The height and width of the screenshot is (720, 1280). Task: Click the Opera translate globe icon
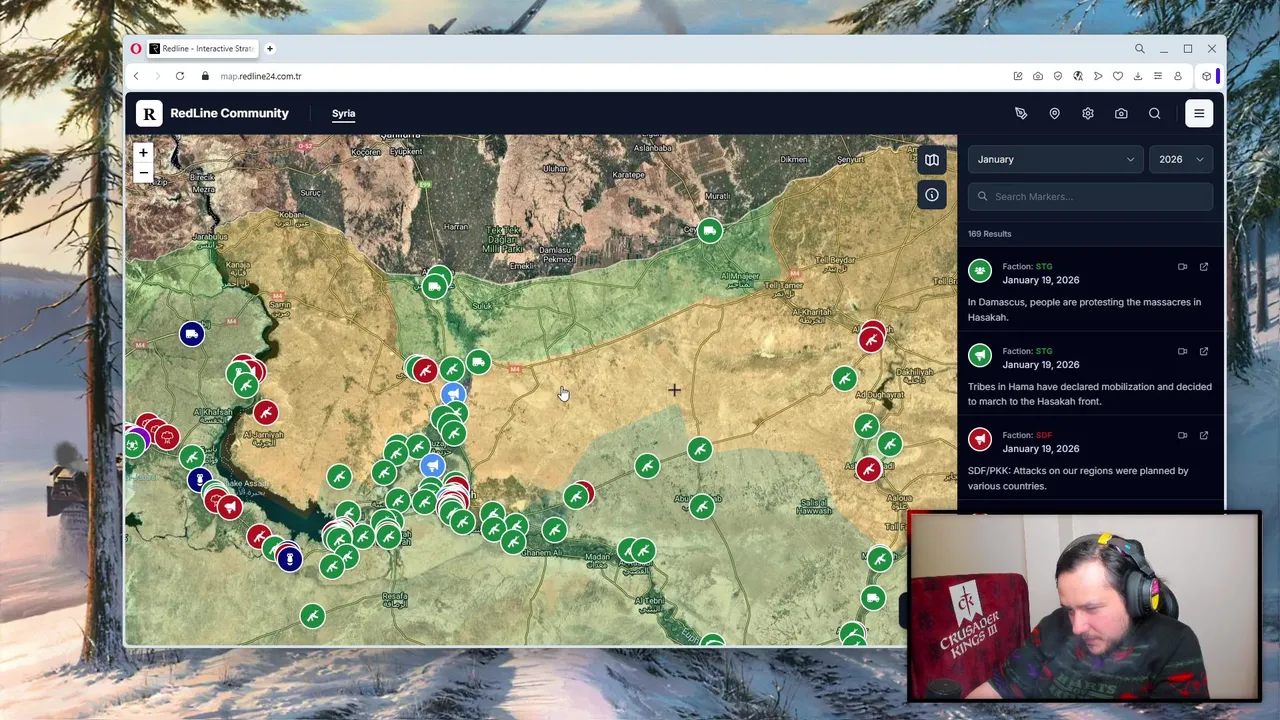pos(1078,76)
